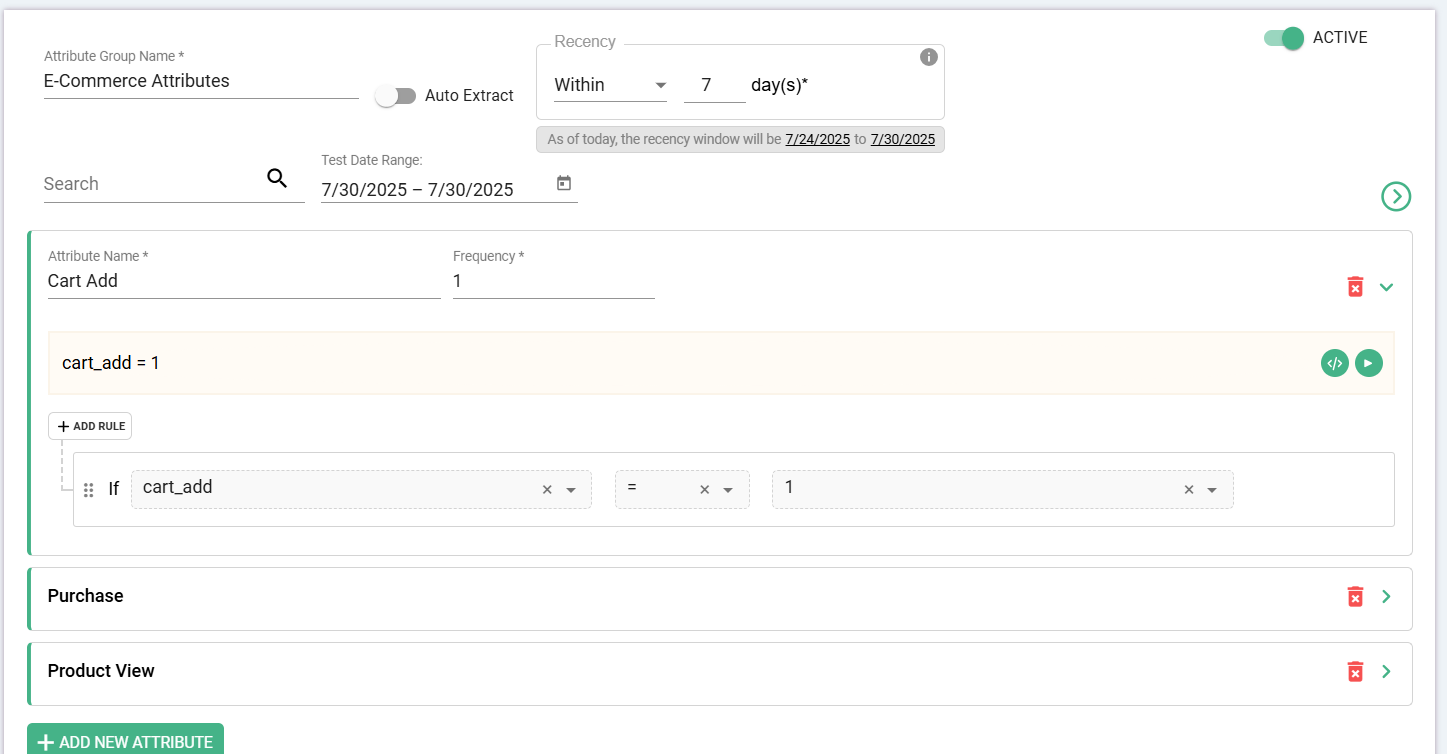
Task: Click the Attribute Group Name field
Action: coord(200,82)
